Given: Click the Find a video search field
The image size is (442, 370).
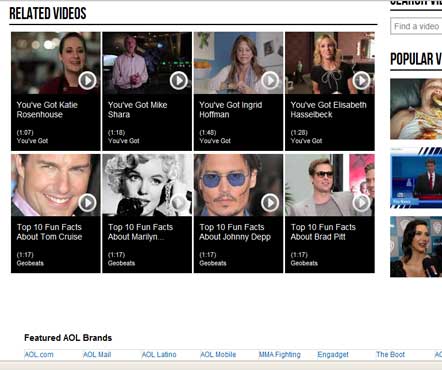Looking at the screenshot, I should 416,26.
